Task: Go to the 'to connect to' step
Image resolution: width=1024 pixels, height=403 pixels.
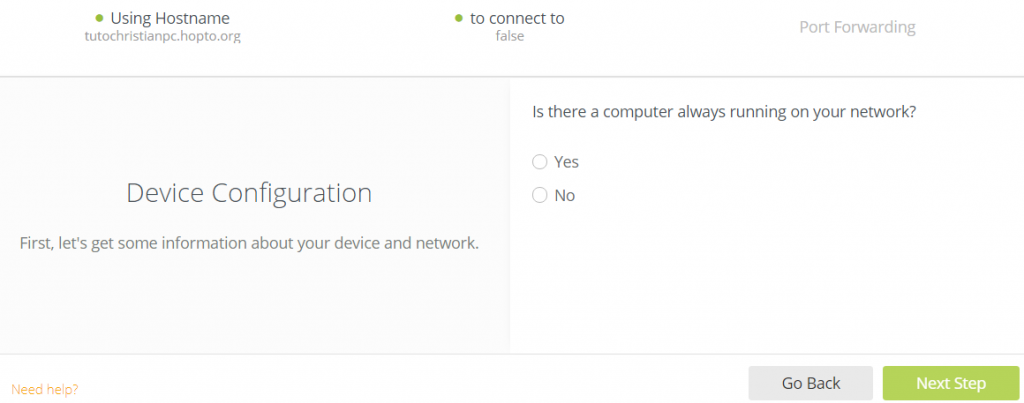Action: tap(517, 18)
